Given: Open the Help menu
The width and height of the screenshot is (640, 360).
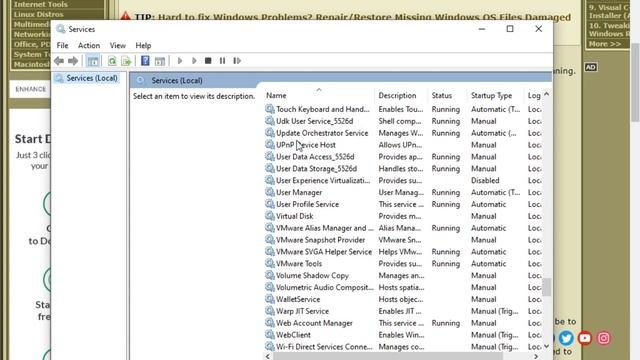Looking at the screenshot, I should (143, 45).
